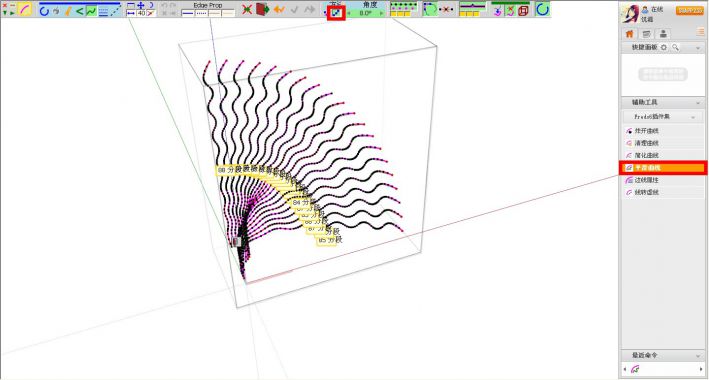Toggle the green less-than angle icon
Image resolution: width=709 pixels, height=380 pixels.
point(80,11)
